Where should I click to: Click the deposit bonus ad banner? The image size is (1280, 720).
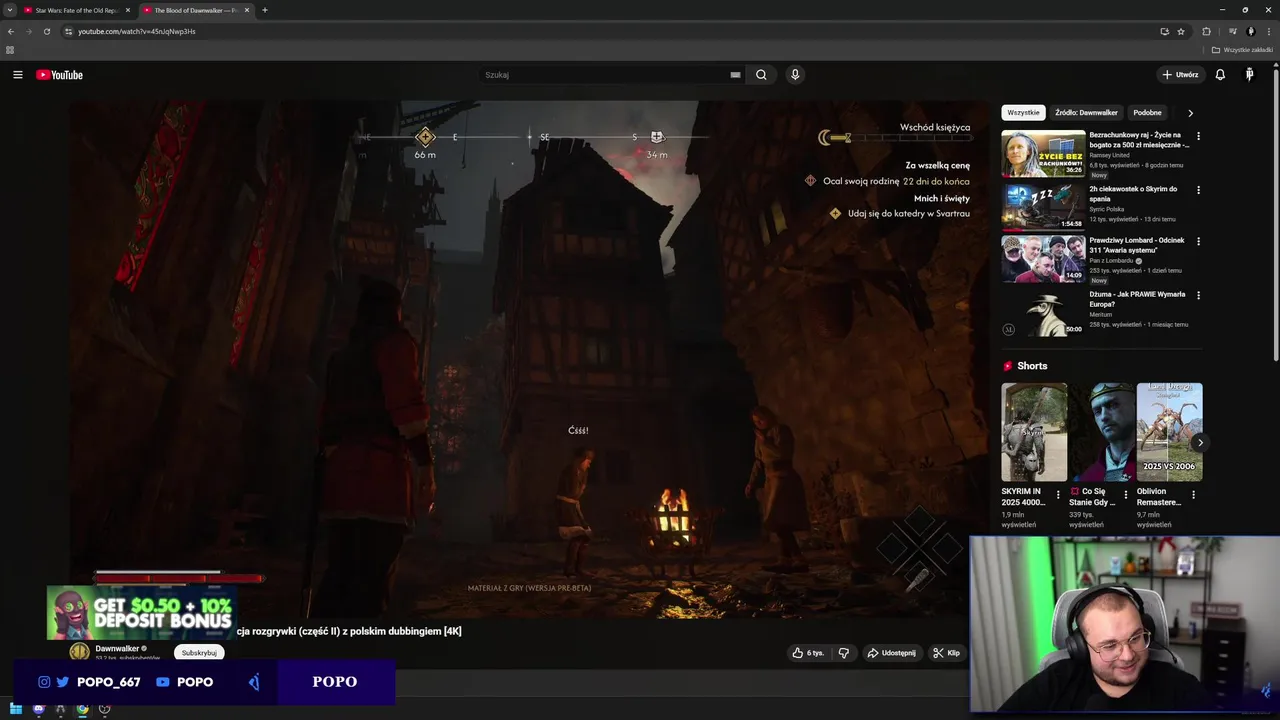(x=141, y=612)
